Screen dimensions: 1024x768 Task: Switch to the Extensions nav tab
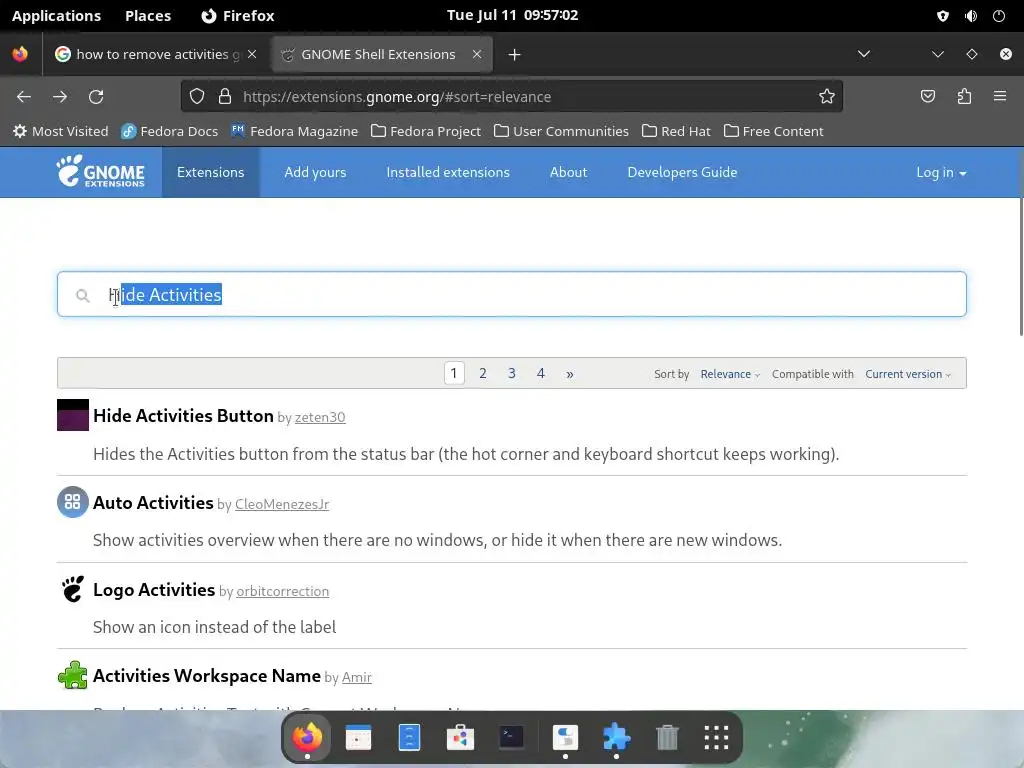click(x=210, y=172)
